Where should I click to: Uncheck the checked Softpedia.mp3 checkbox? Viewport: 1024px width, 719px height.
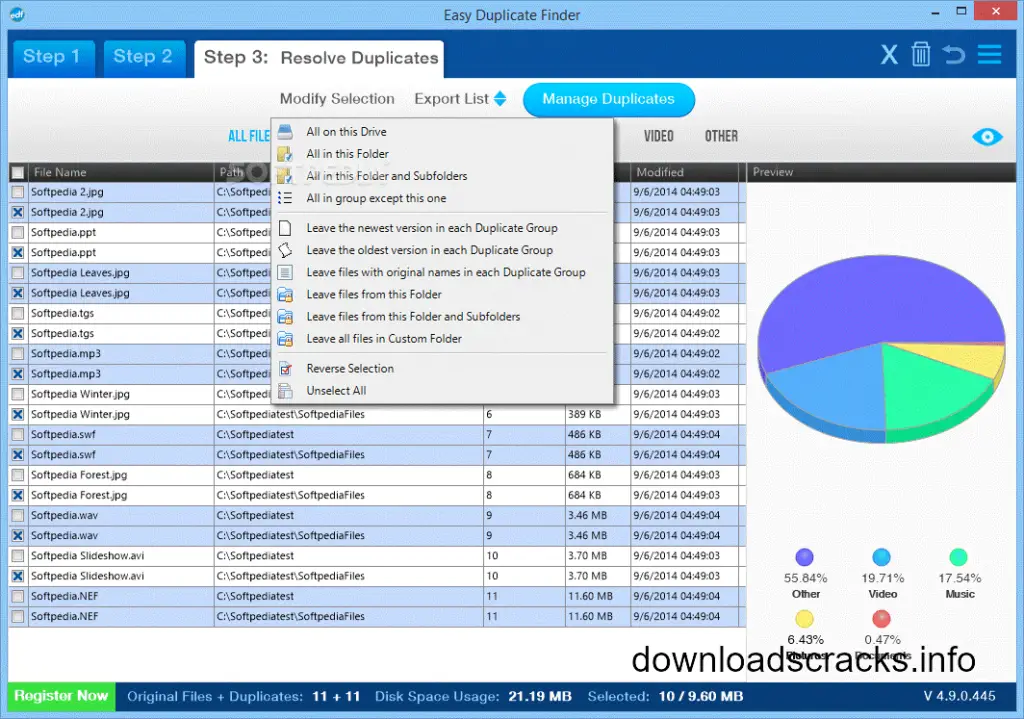pos(18,374)
